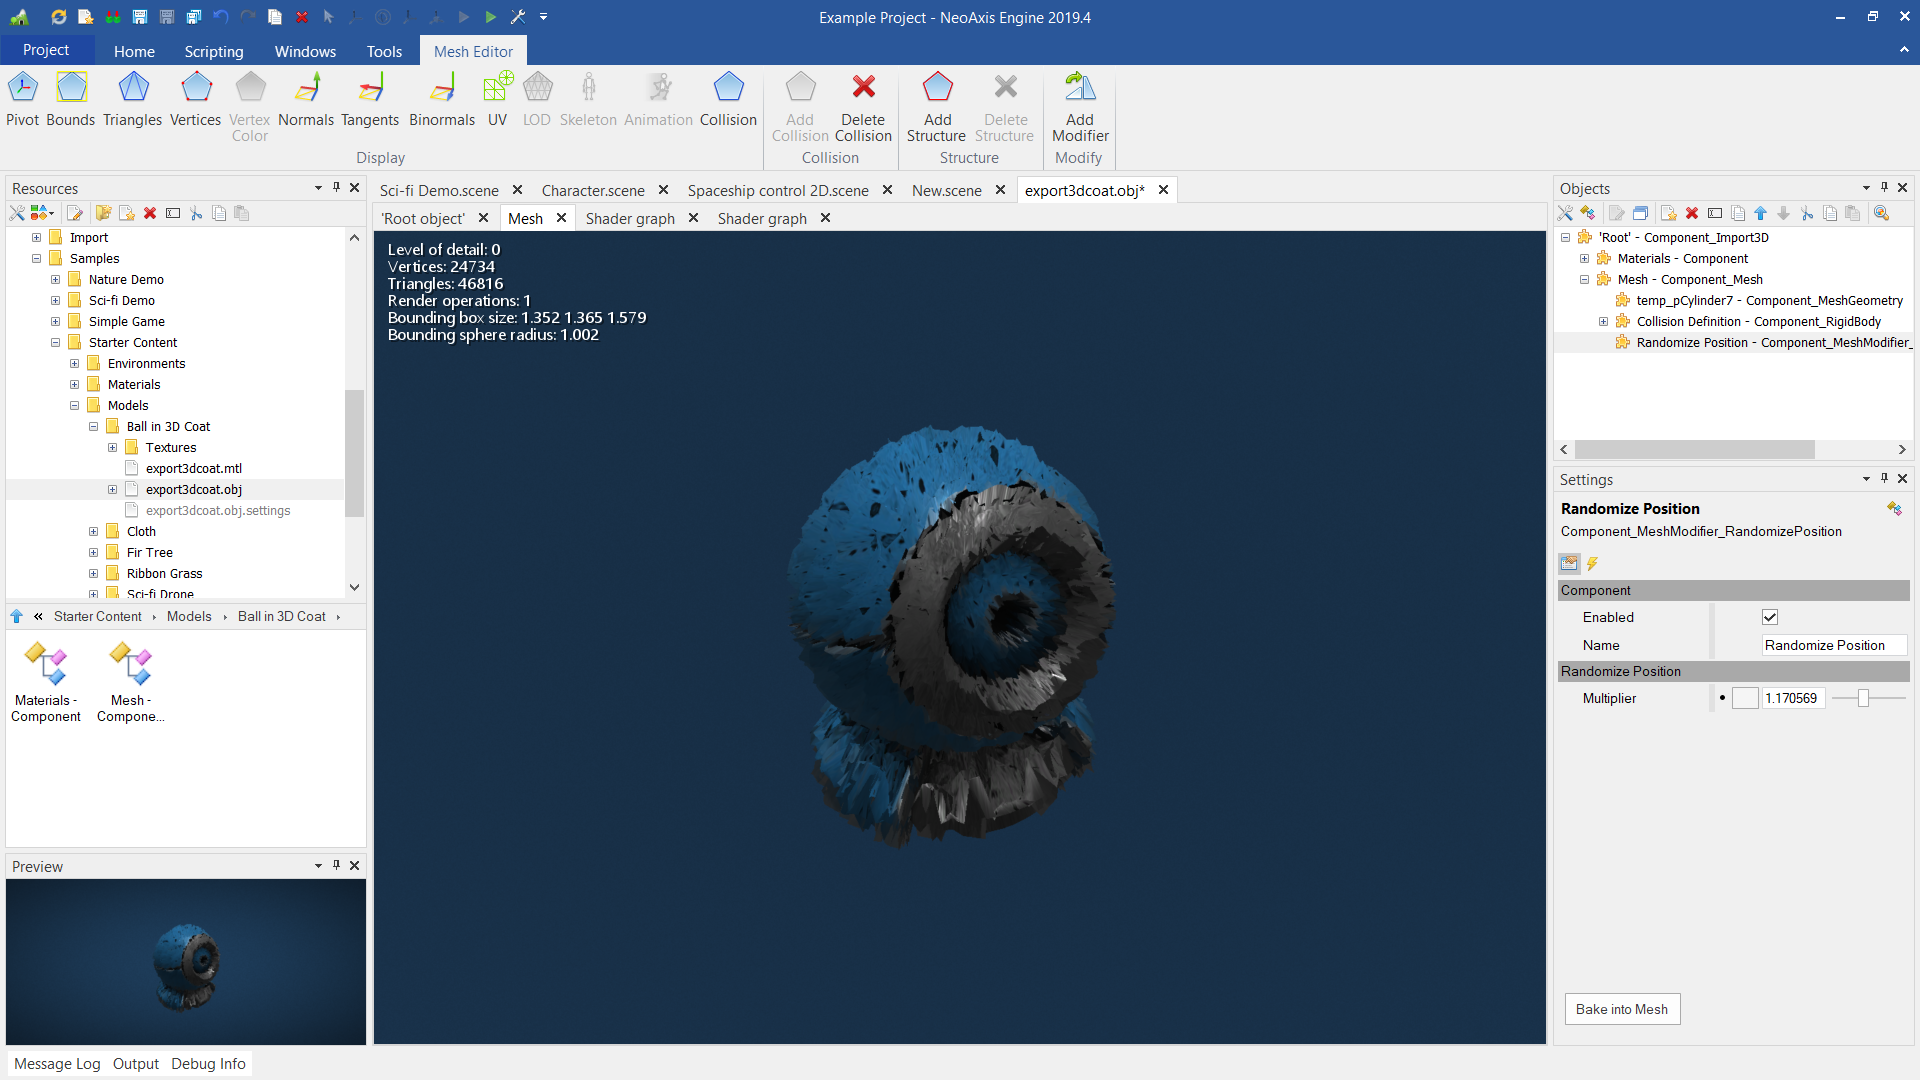Screen dimensions: 1920x1080
Task: Toggle the Bounds display icon
Action: click(71, 89)
